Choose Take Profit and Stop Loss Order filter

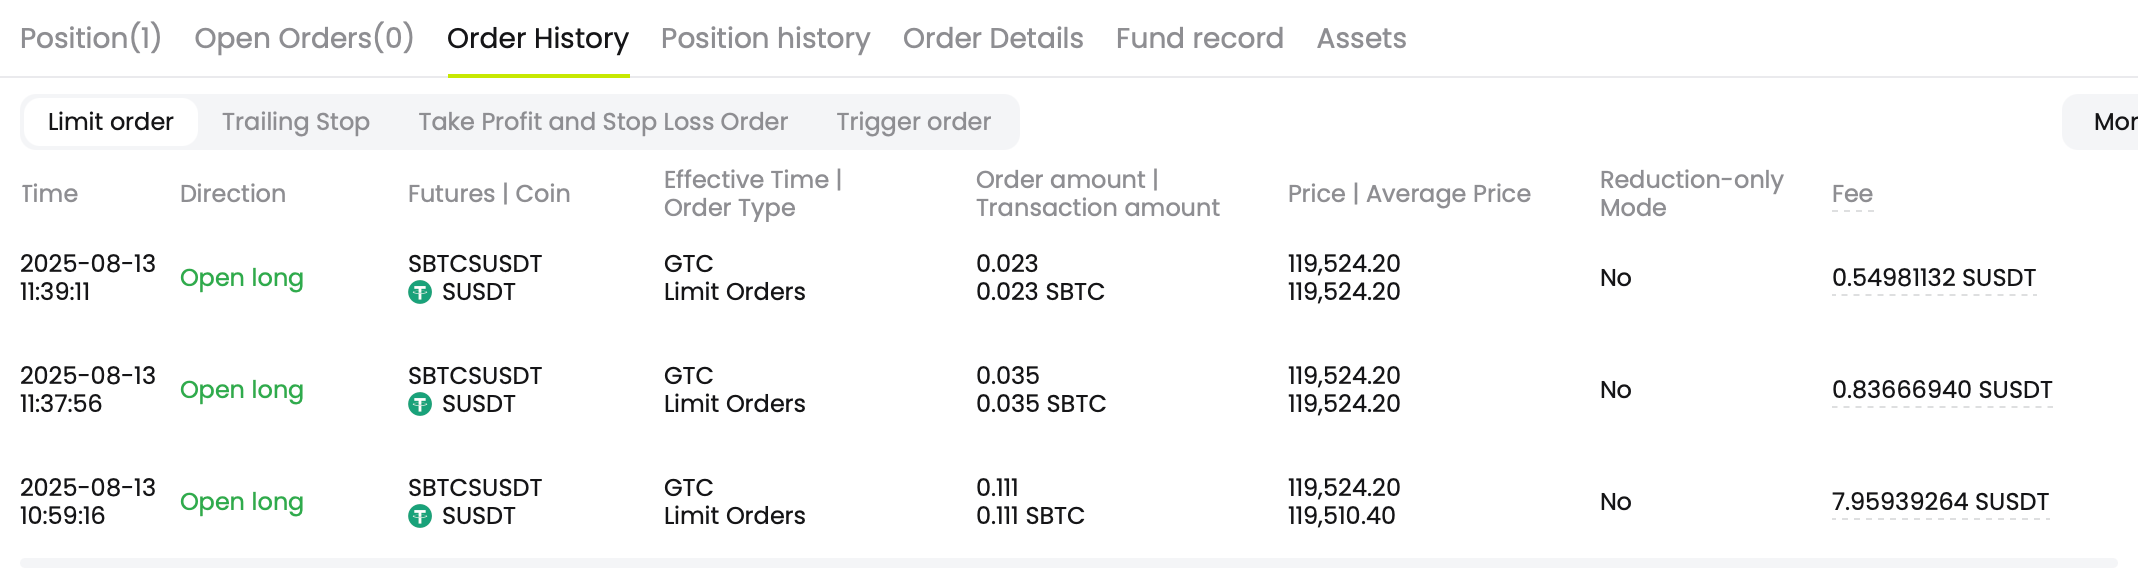point(603,122)
